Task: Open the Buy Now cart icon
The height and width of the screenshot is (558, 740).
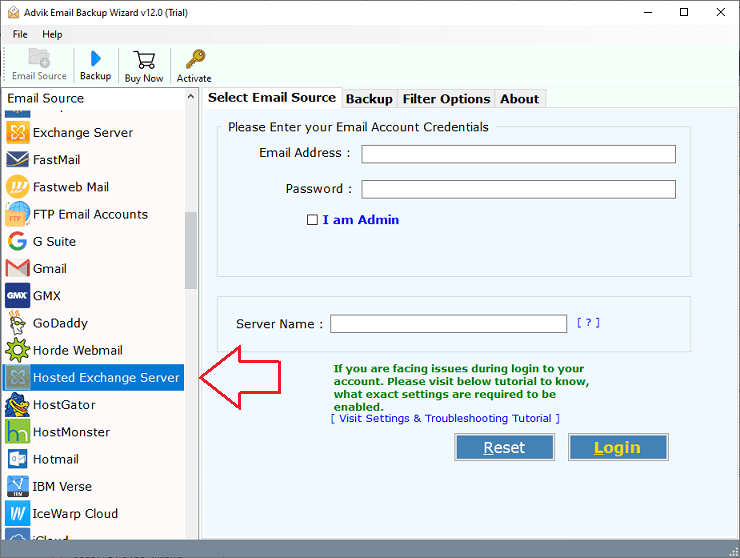Action: (x=144, y=60)
